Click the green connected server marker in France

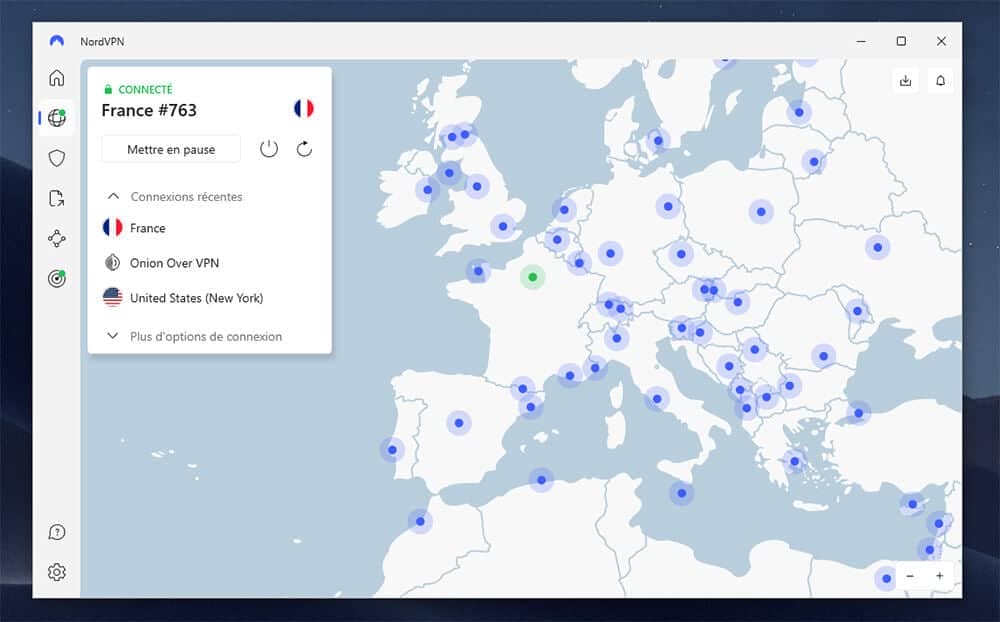pyautogui.click(x=533, y=277)
